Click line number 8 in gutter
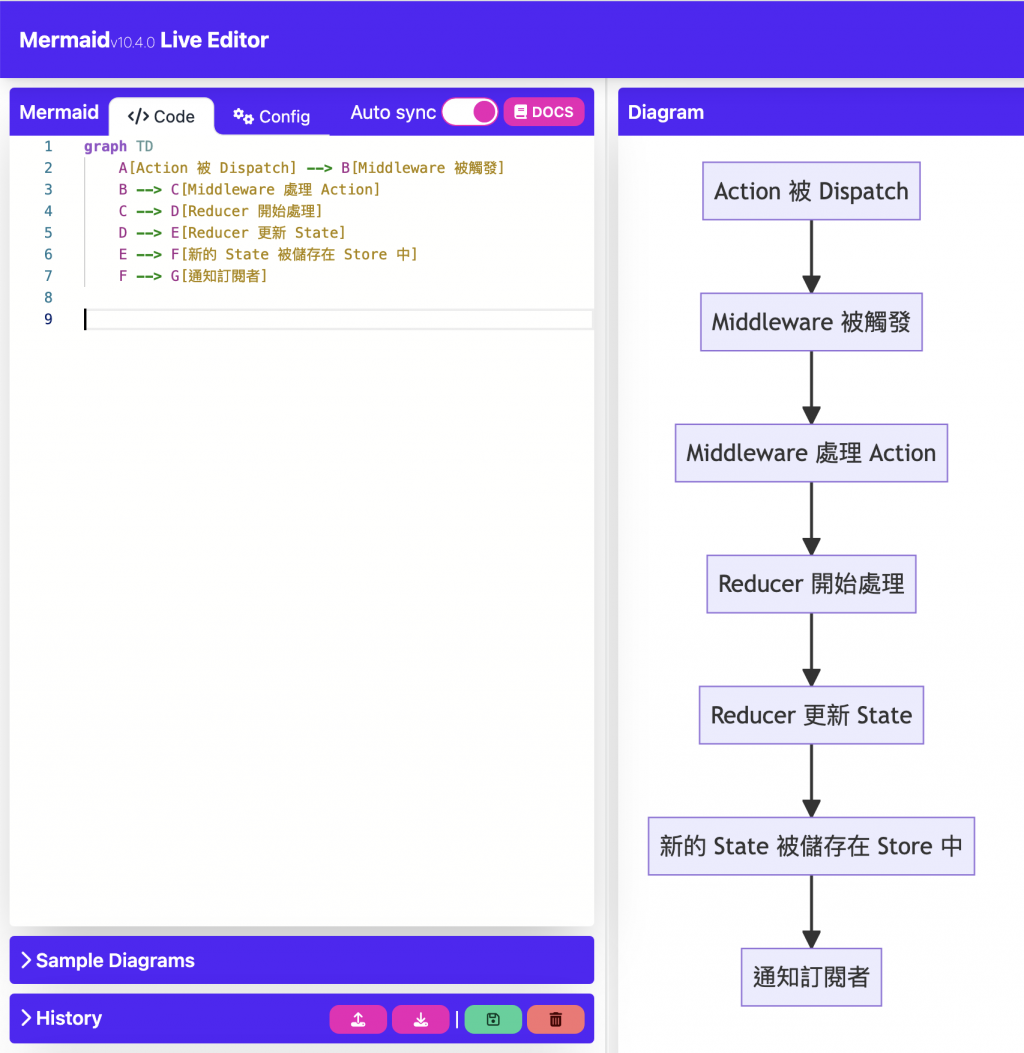 click(48, 297)
